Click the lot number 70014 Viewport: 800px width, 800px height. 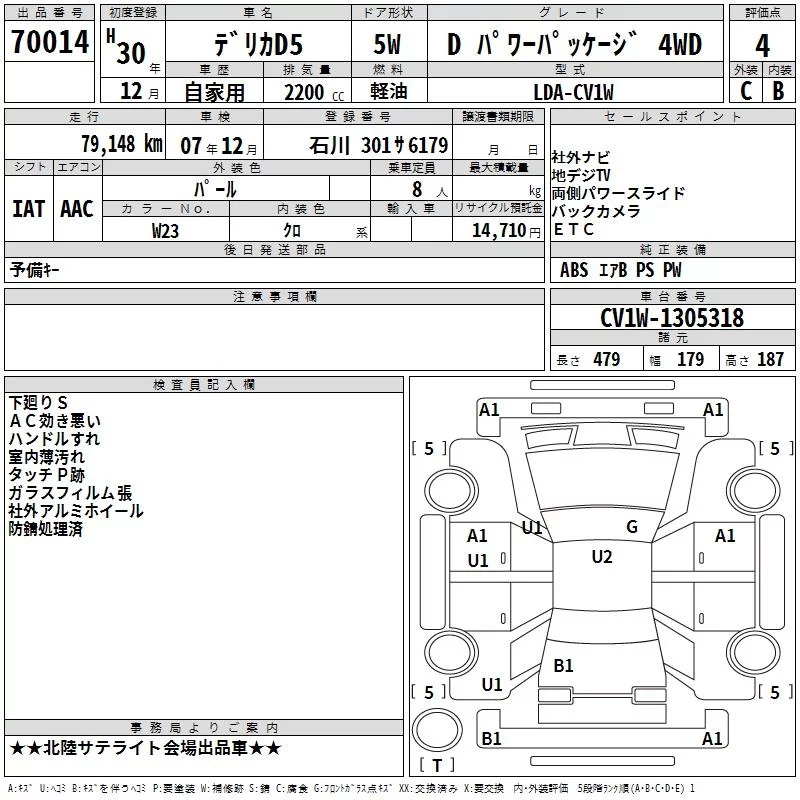[49, 41]
